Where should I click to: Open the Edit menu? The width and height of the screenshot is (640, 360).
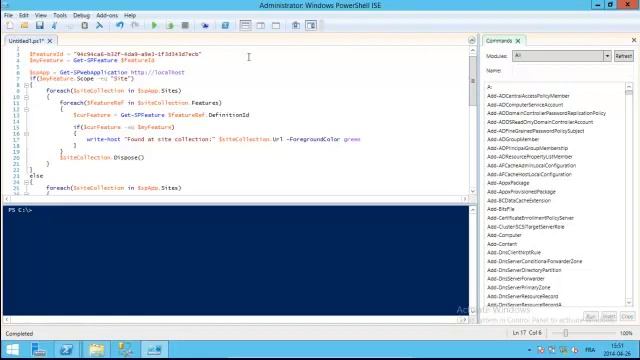24,15
